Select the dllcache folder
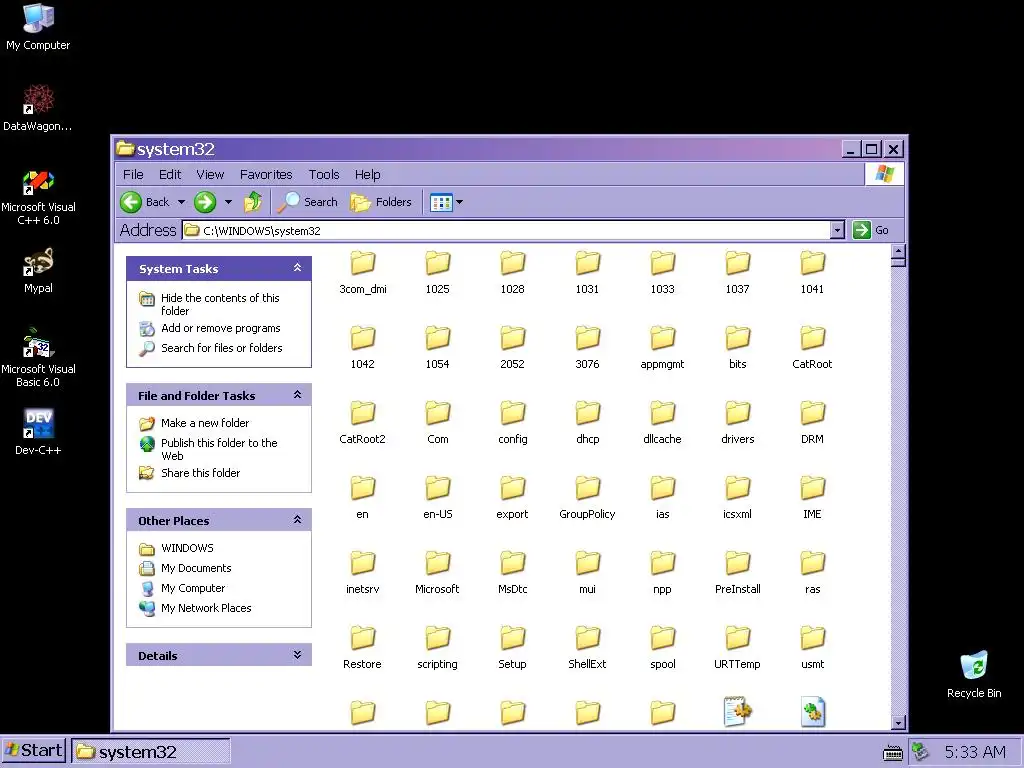This screenshot has width=1024, height=768. tap(662, 423)
